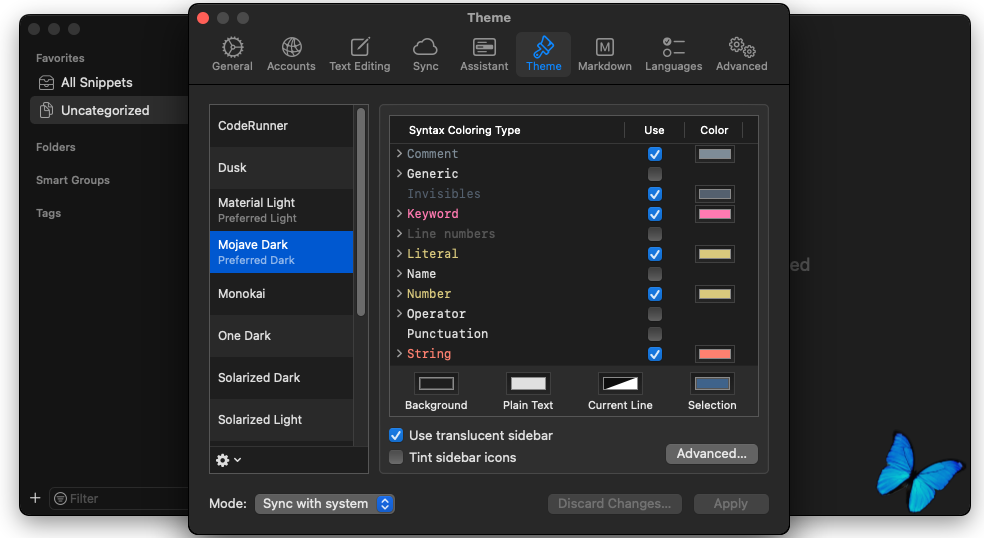
Task: Open the Sync cloud icon
Action: [x=425, y=47]
